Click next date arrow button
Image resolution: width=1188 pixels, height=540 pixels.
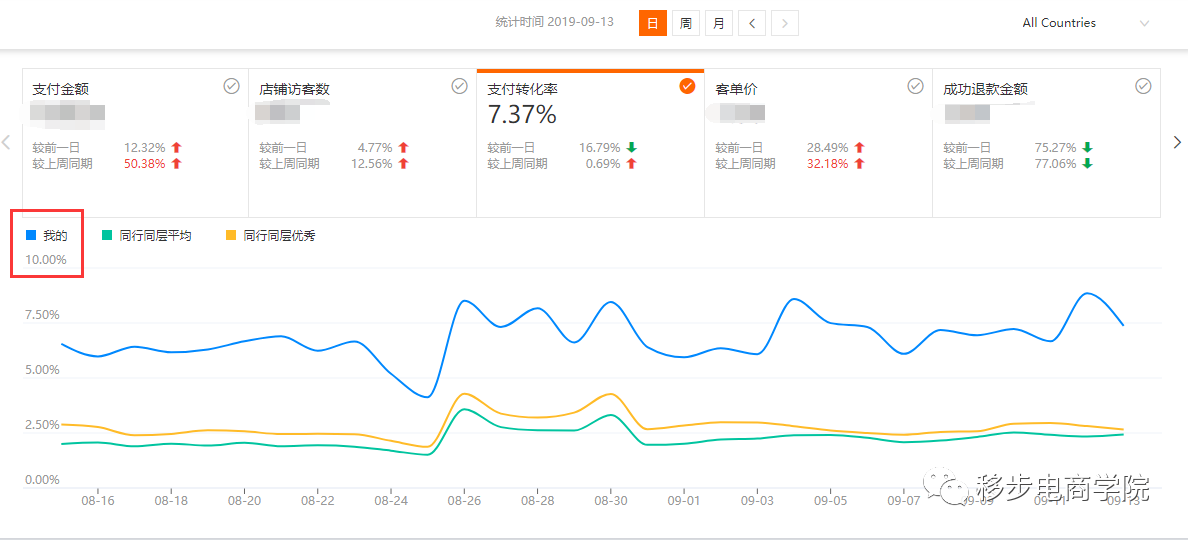coord(785,23)
